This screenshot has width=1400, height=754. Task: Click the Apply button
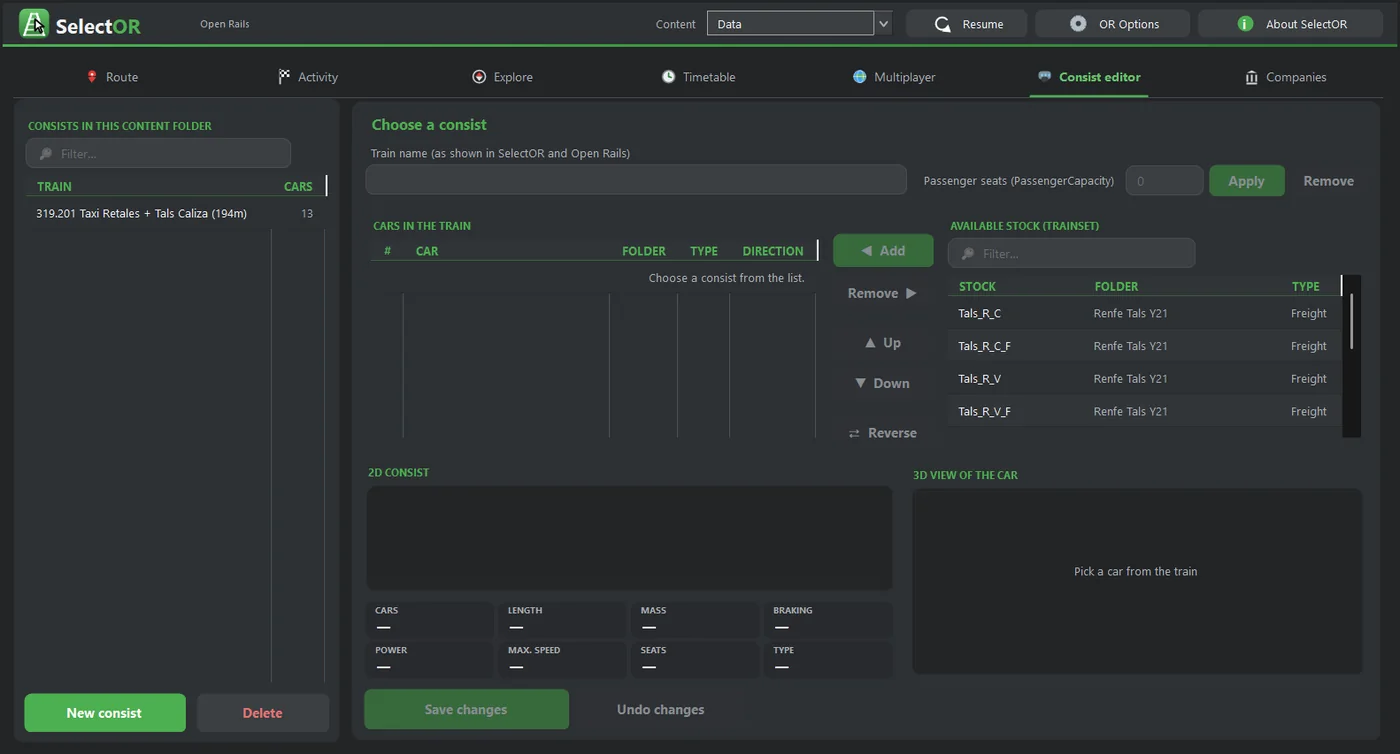(1247, 181)
